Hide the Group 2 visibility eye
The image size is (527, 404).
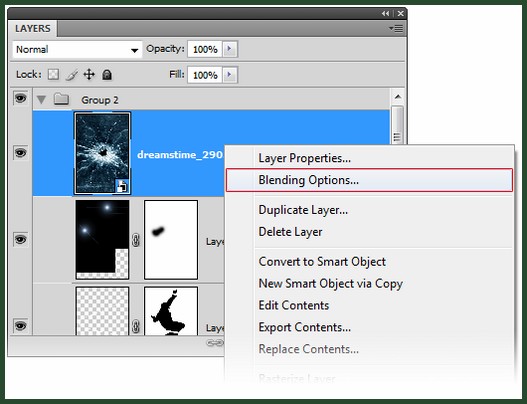click(x=21, y=98)
